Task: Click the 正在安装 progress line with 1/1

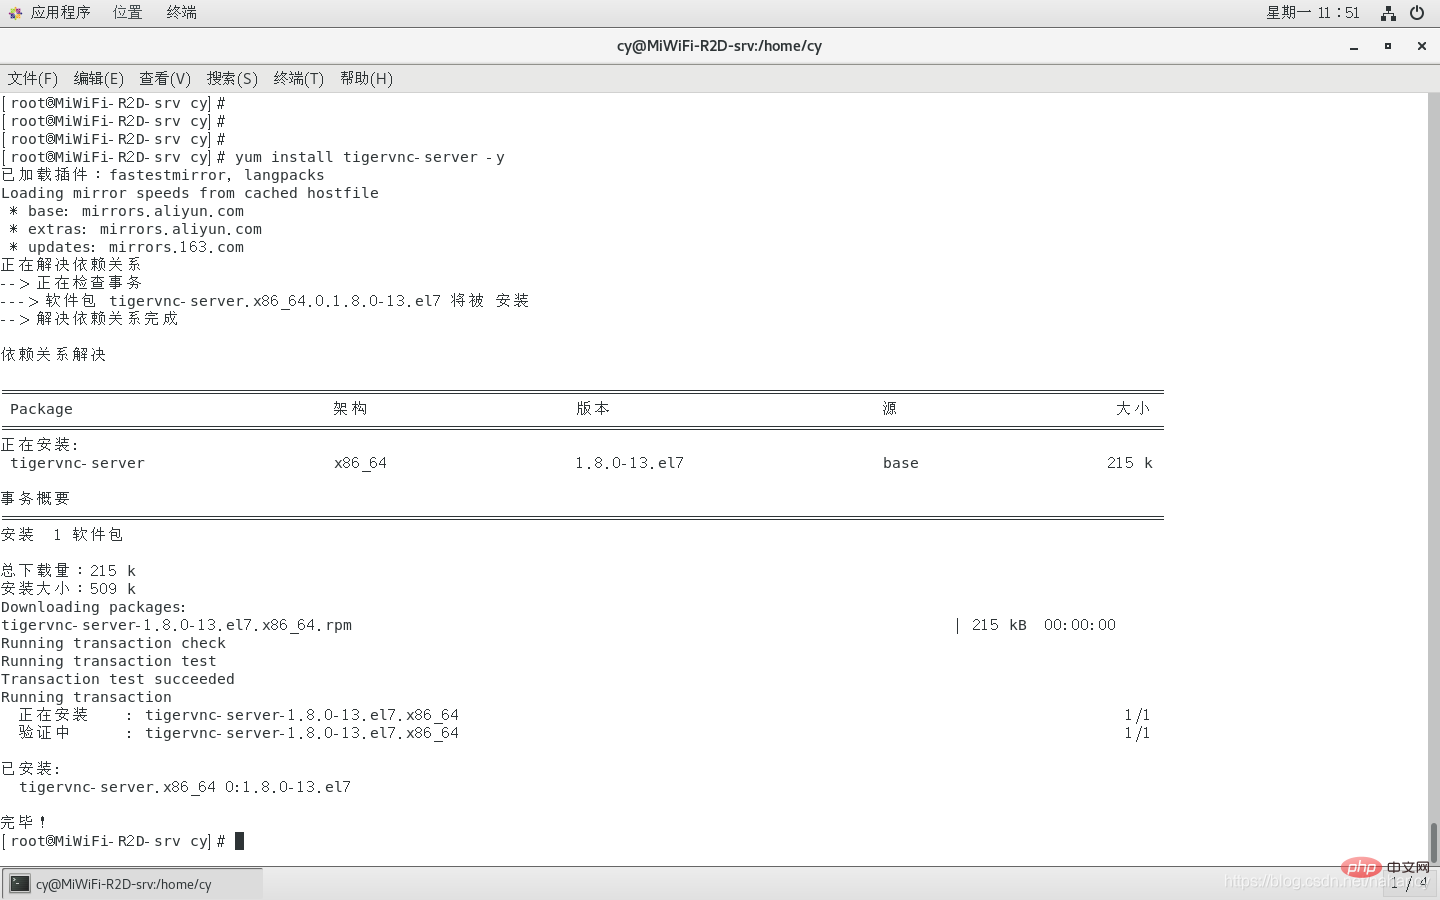Action: pos(584,715)
